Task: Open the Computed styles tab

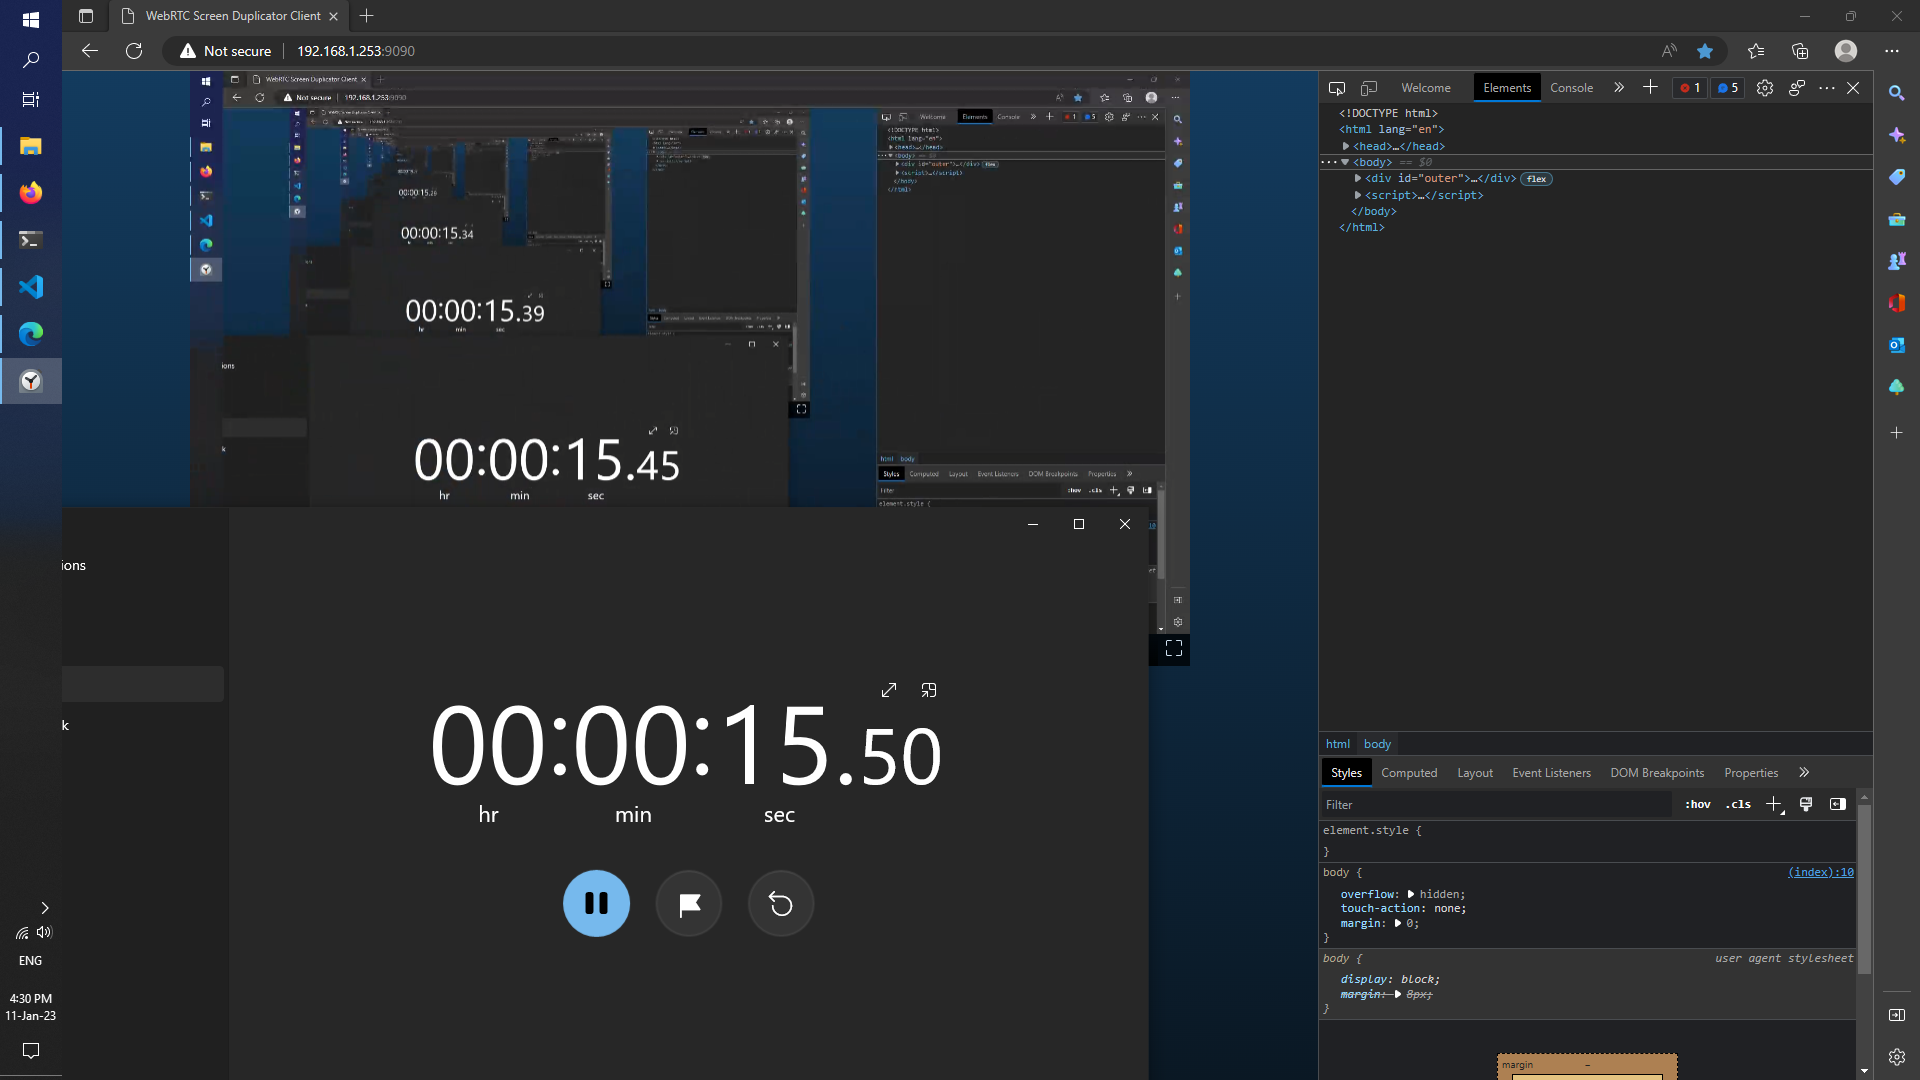Action: (1408, 772)
